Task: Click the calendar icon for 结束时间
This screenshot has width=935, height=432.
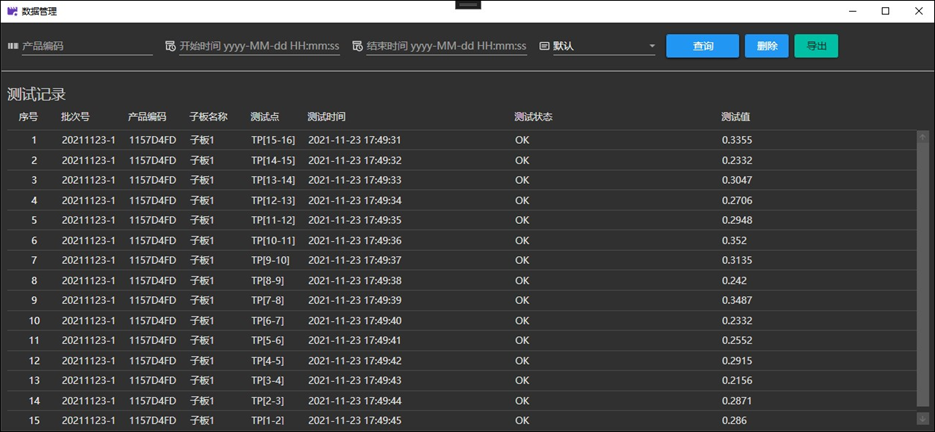Action: pos(357,46)
